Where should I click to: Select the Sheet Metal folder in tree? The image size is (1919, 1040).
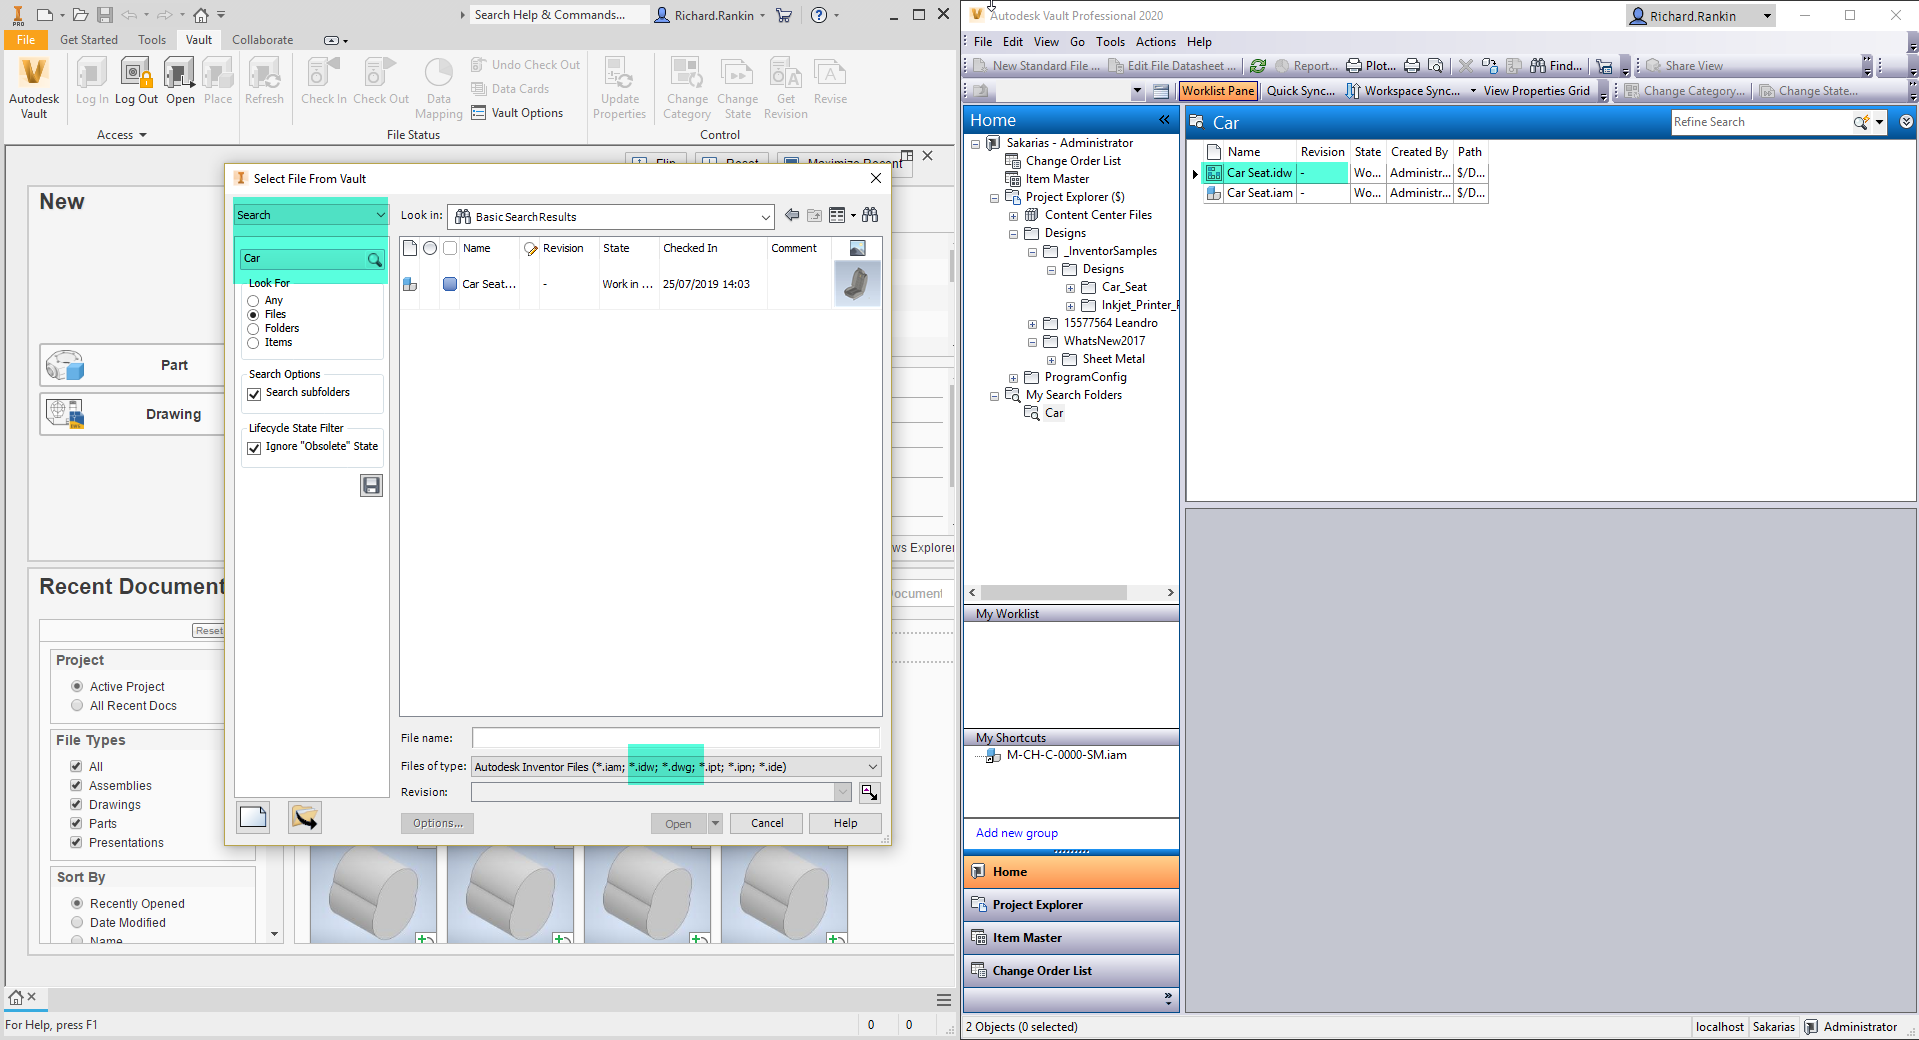click(x=1113, y=360)
